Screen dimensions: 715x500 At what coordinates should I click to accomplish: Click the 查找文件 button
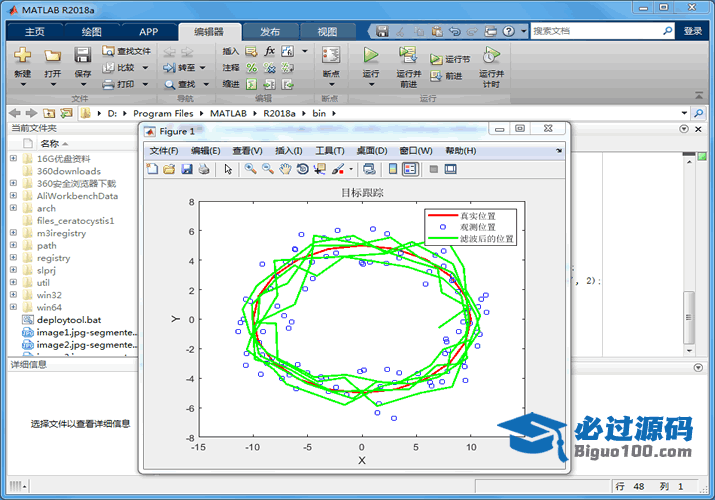click(127, 50)
